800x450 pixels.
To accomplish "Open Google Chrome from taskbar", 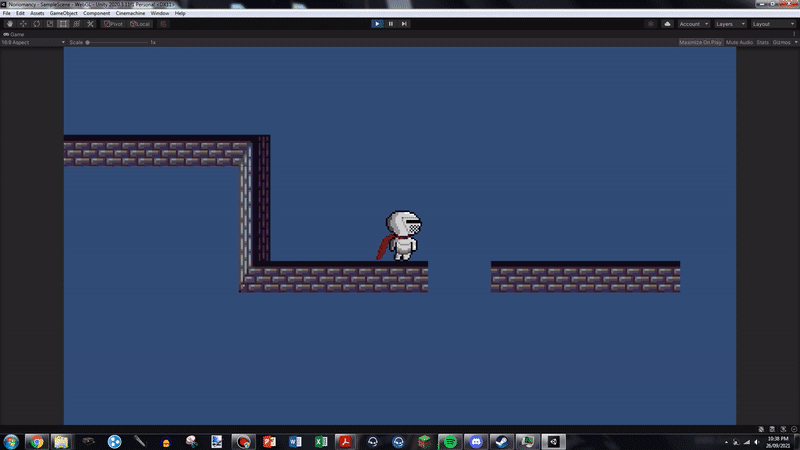I will point(36,442).
